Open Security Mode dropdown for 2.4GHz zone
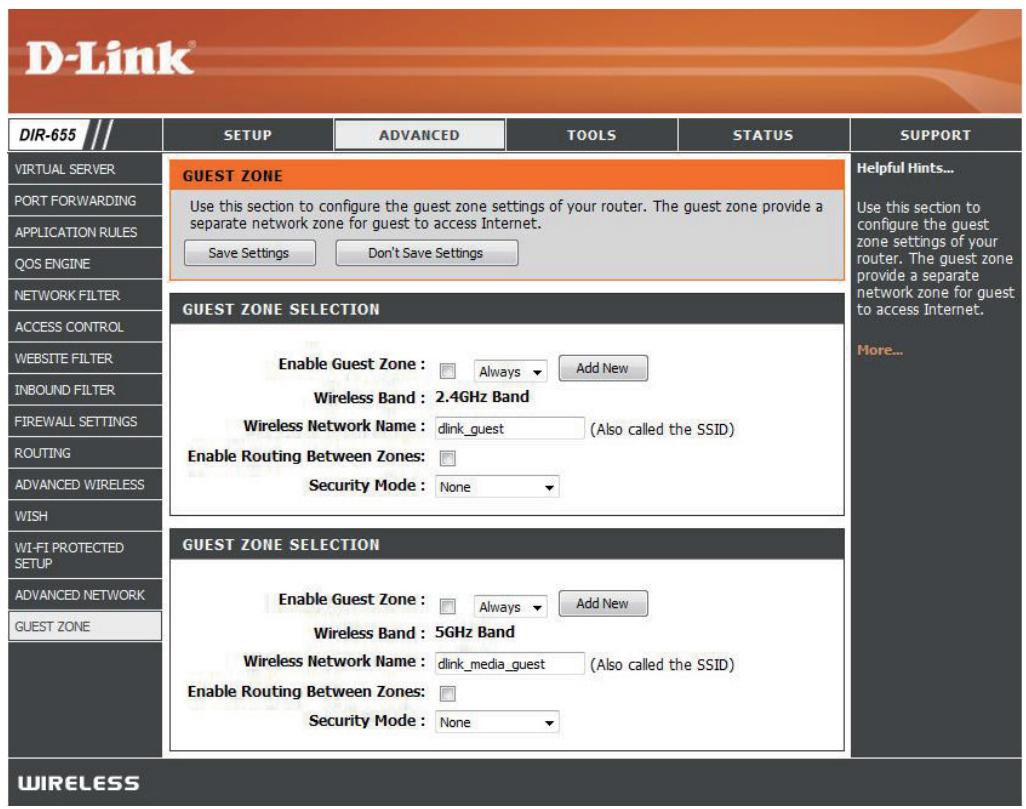The height and width of the screenshot is (809, 1026). click(497, 486)
